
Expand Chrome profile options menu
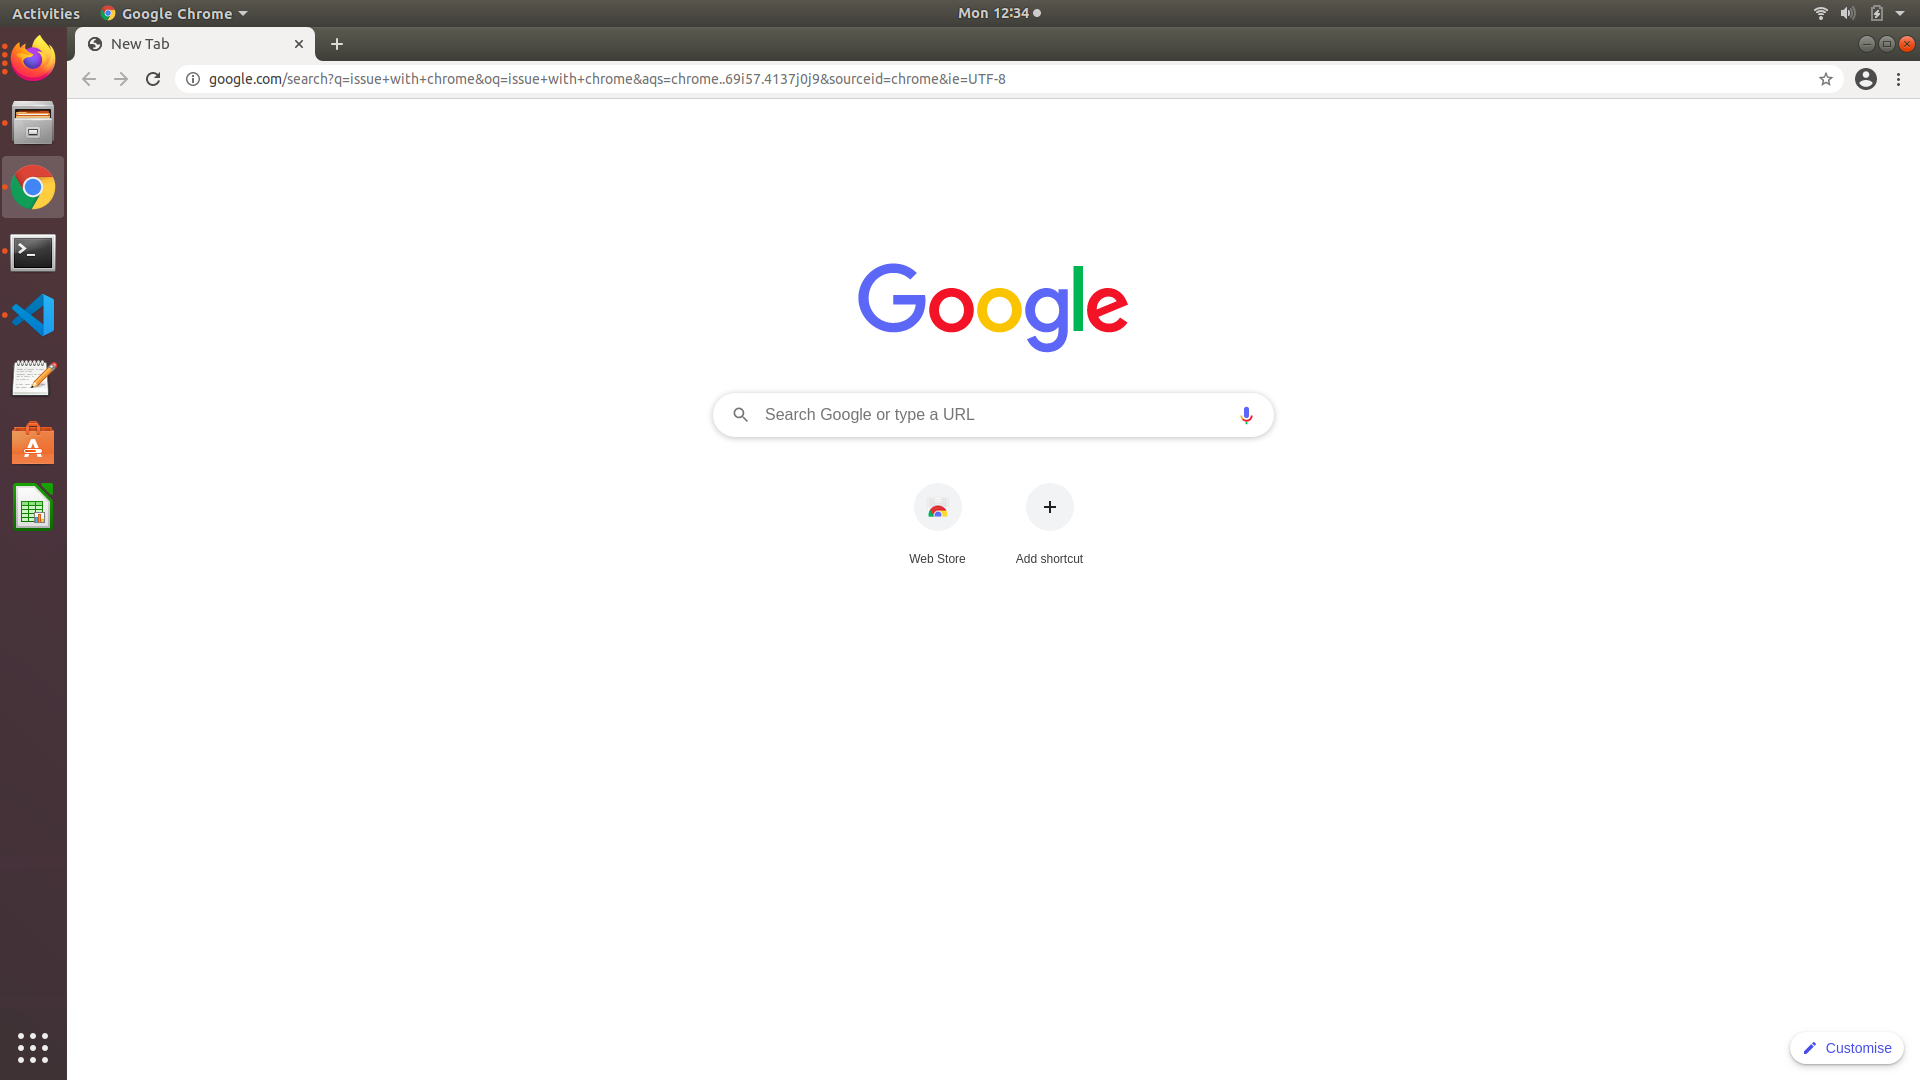pos(1866,79)
